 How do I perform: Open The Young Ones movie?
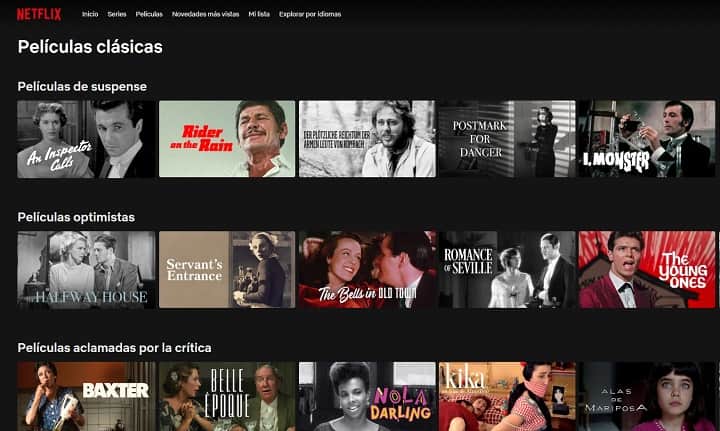pyautogui.click(x=647, y=269)
